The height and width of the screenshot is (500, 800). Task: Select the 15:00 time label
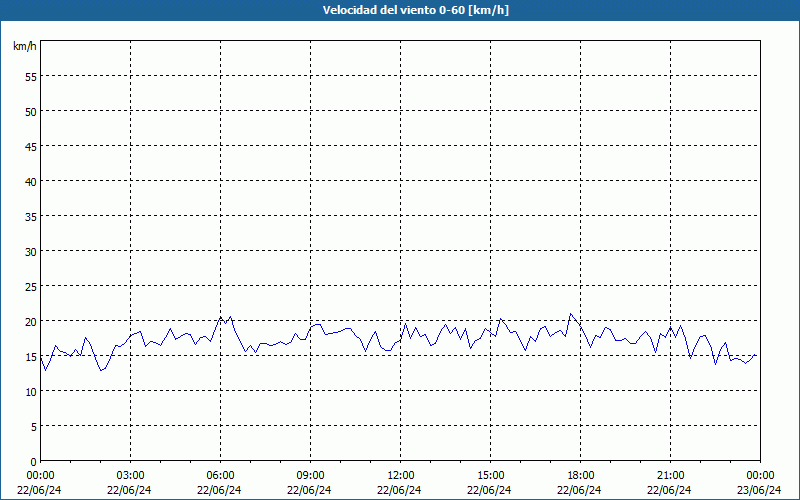490,475
